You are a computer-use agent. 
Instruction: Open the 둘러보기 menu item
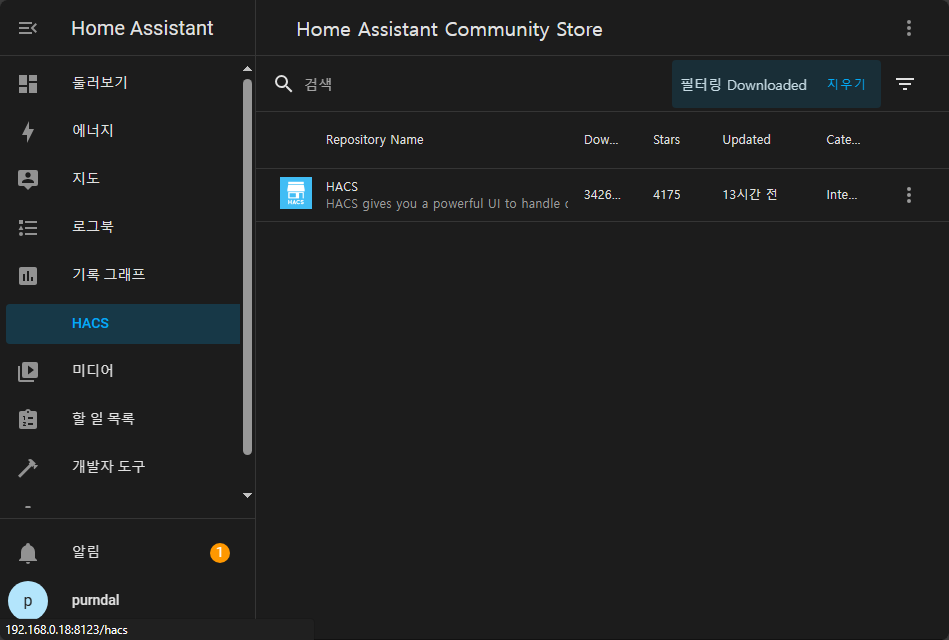click(x=123, y=83)
